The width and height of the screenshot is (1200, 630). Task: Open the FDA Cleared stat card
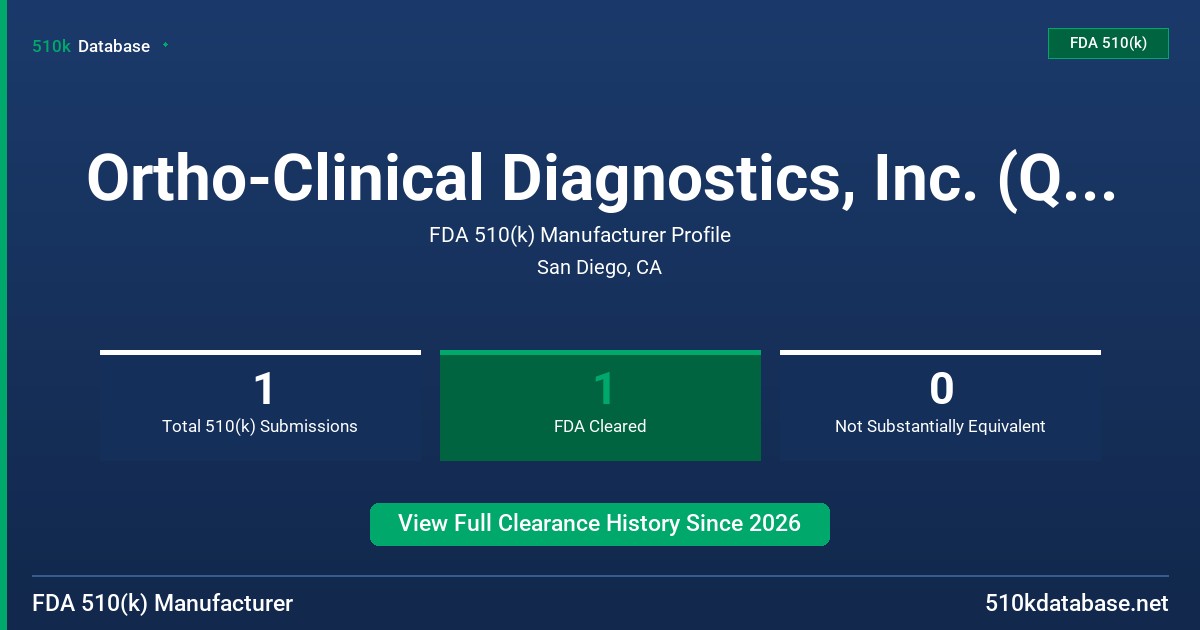click(x=600, y=405)
